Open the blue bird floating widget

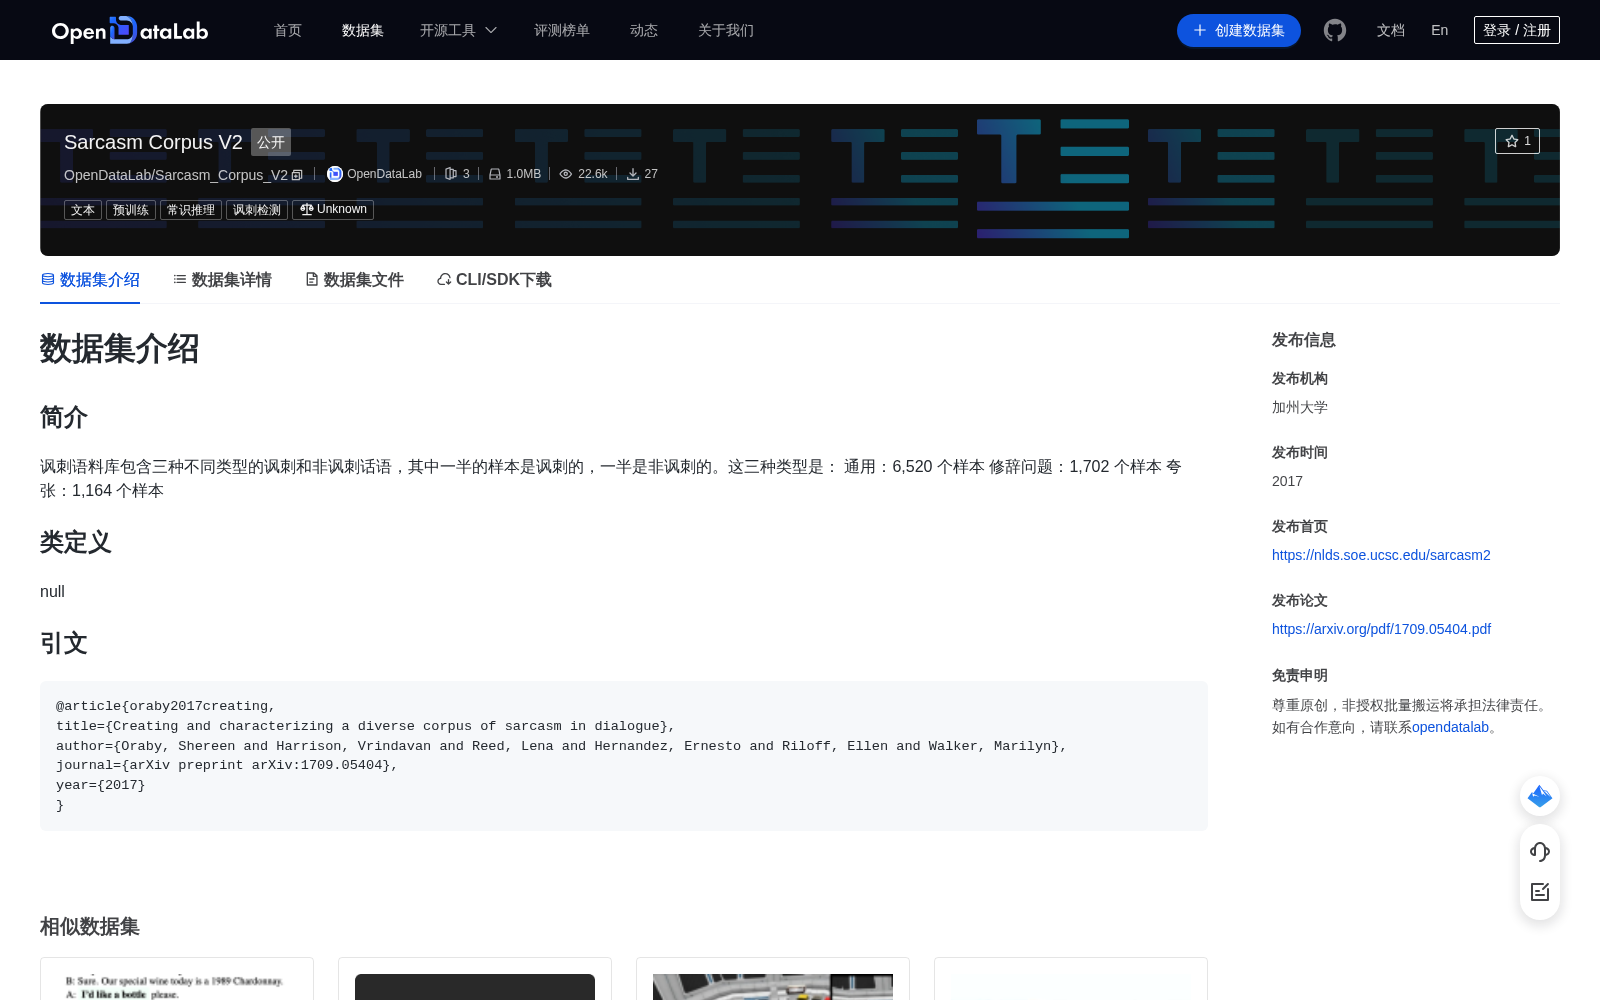[1540, 796]
